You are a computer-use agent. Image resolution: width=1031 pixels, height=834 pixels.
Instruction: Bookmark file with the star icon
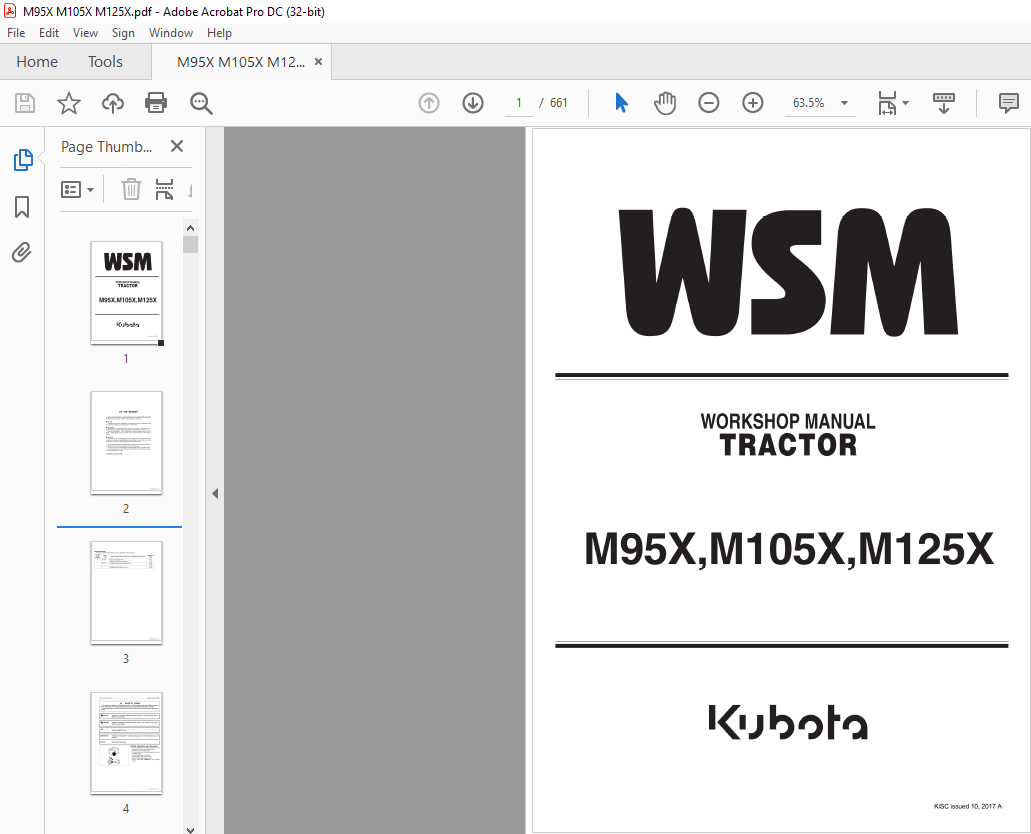[x=68, y=103]
